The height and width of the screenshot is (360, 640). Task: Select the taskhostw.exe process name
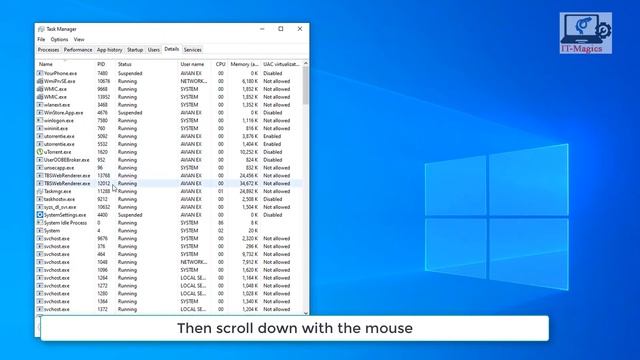point(59,199)
